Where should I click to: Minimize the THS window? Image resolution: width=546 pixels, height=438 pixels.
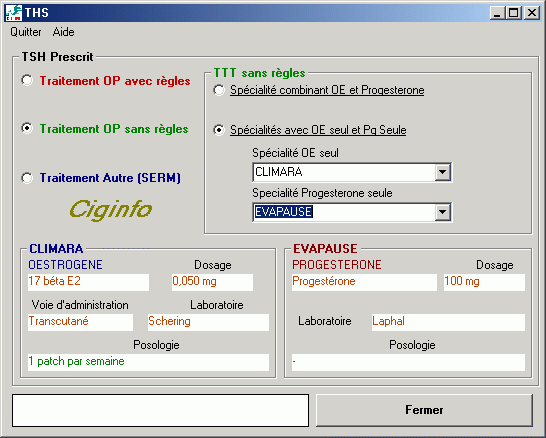tap(497, 13)
